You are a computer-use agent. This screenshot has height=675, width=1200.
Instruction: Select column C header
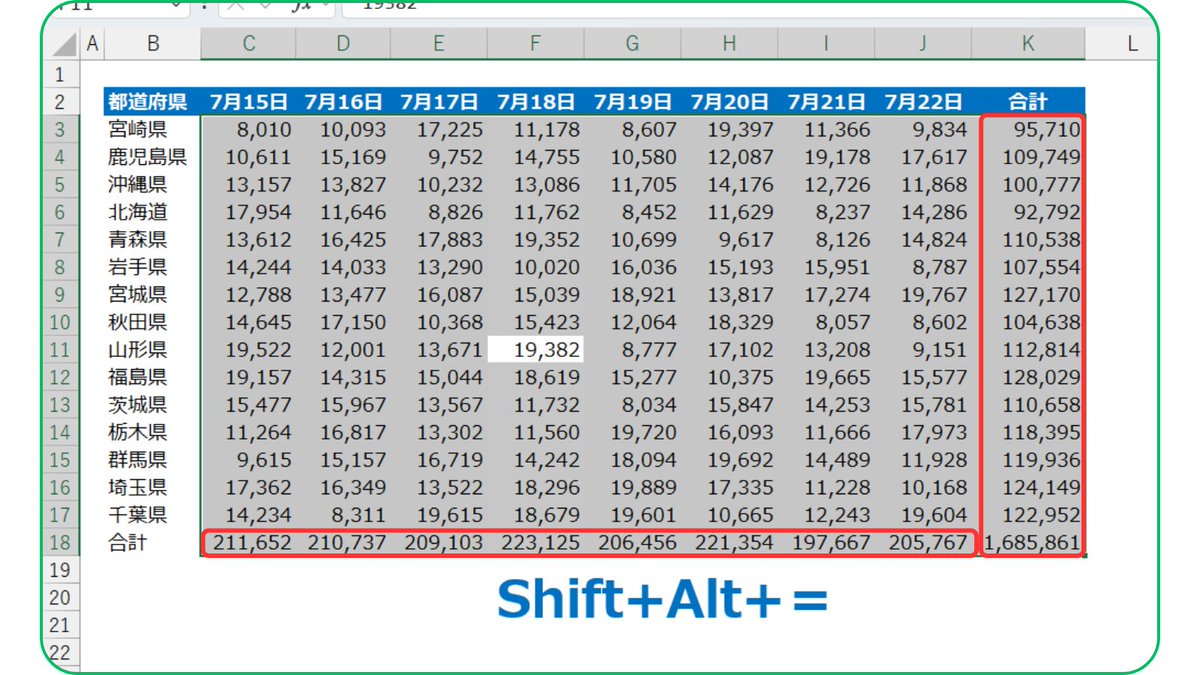[x=249, y=43]
